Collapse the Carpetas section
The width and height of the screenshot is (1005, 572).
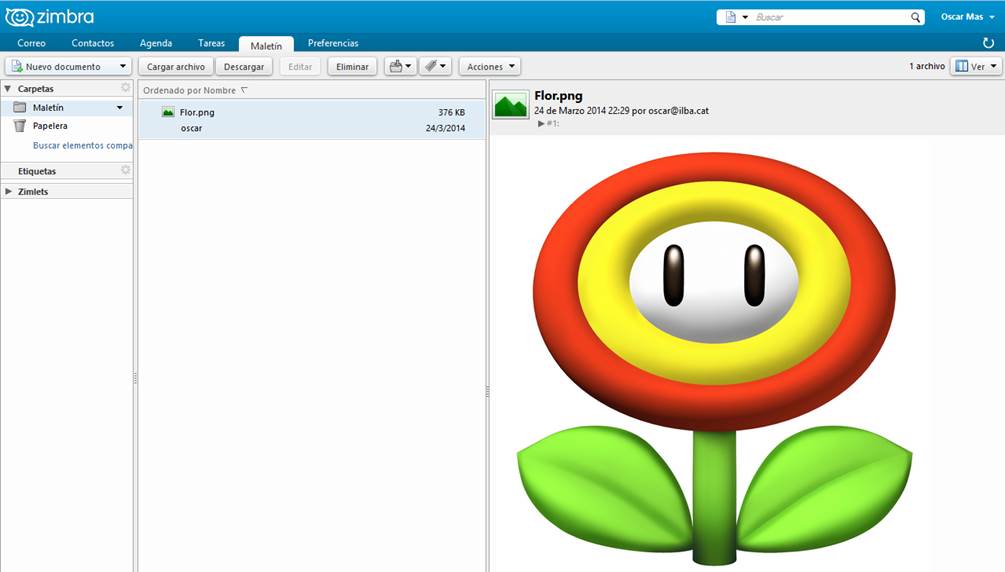8,88
